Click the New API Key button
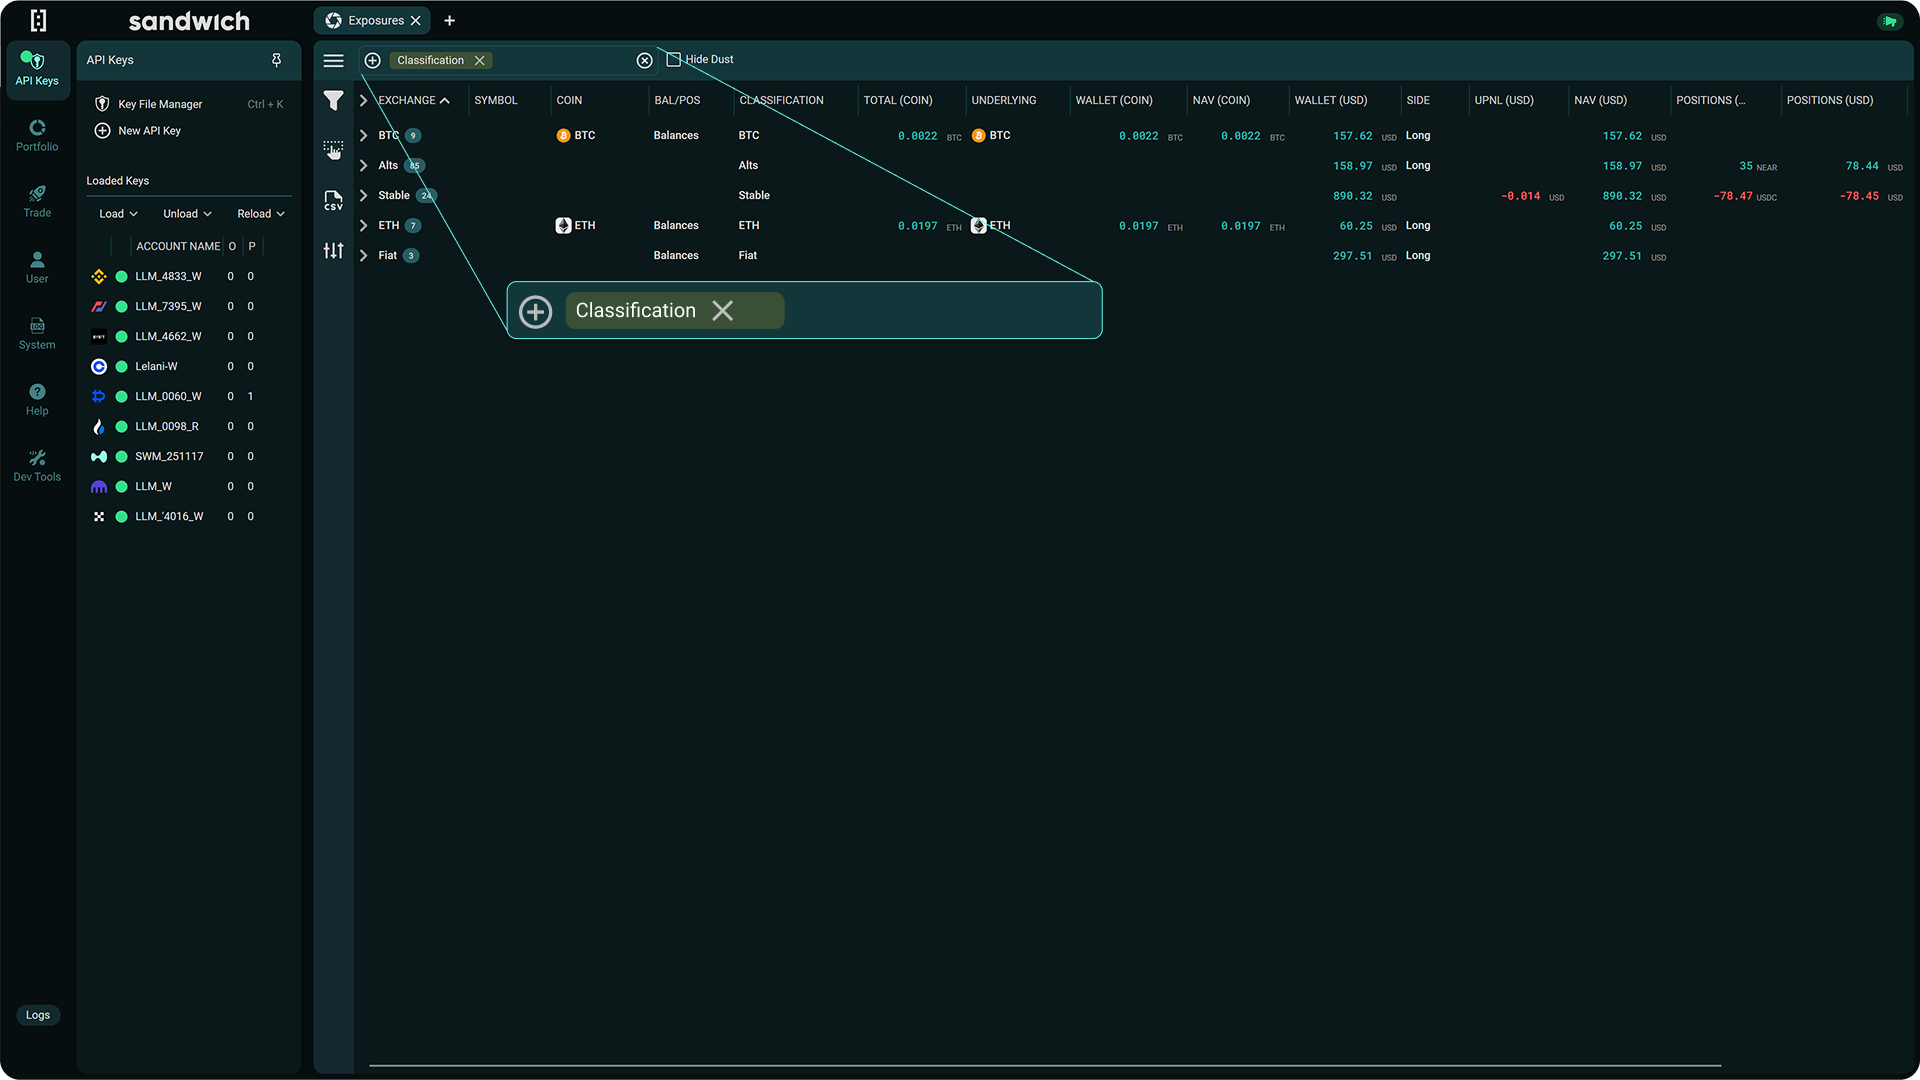The width and height of the screenshot is (1920, 1080). [148, 130]
